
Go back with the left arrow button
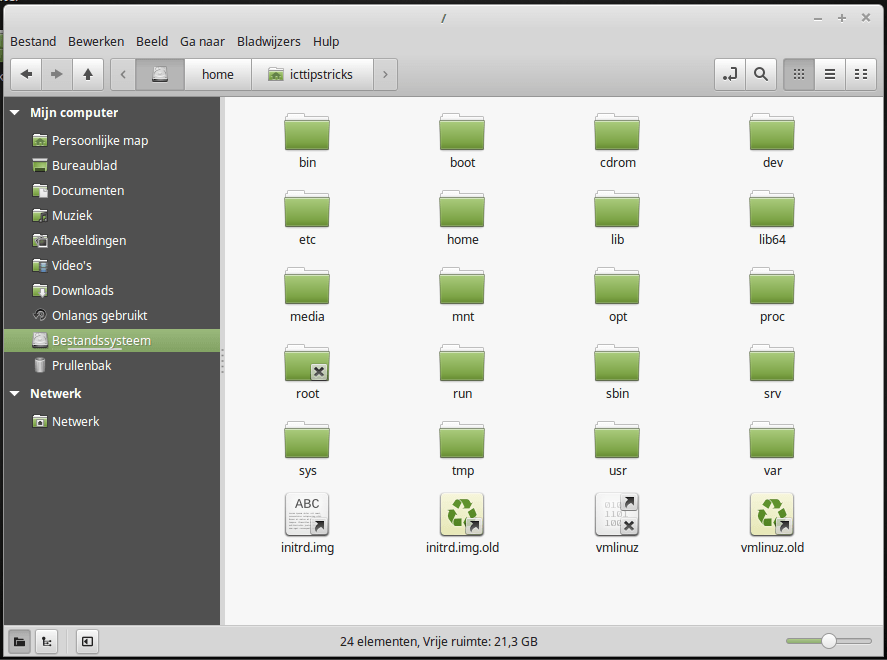(26, 74)
